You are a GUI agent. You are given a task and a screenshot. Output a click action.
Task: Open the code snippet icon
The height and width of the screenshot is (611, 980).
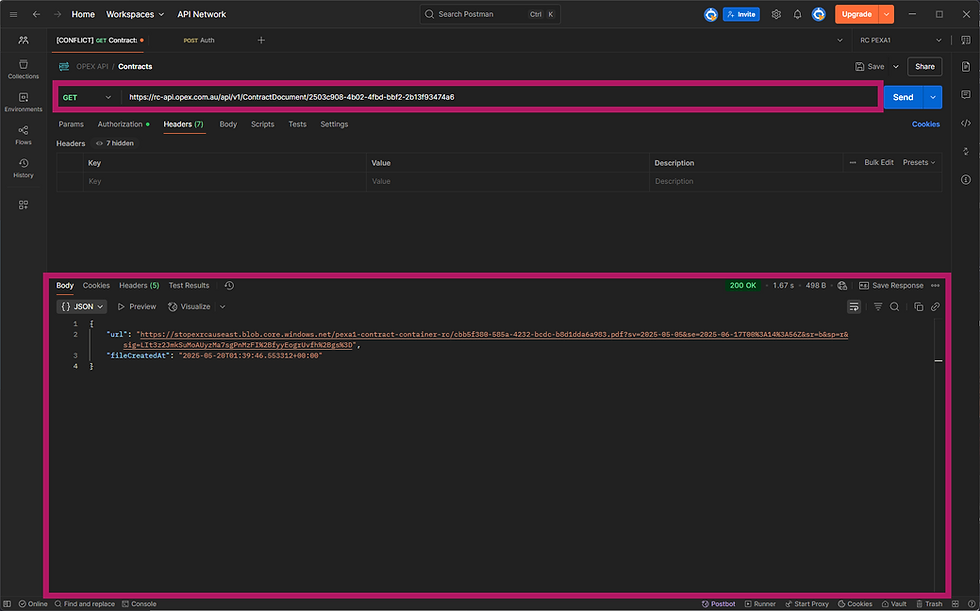[966, 123]
